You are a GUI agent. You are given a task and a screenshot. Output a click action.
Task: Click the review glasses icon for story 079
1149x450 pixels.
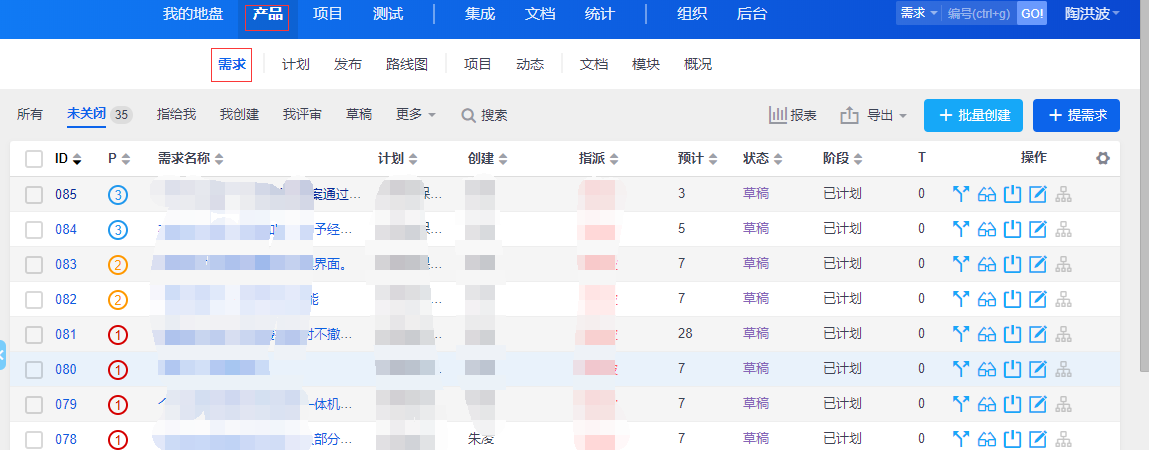(x=987, y=404)
